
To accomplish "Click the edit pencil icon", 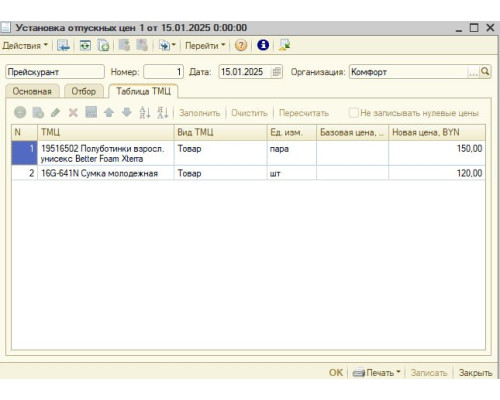I will click(55, 113).
